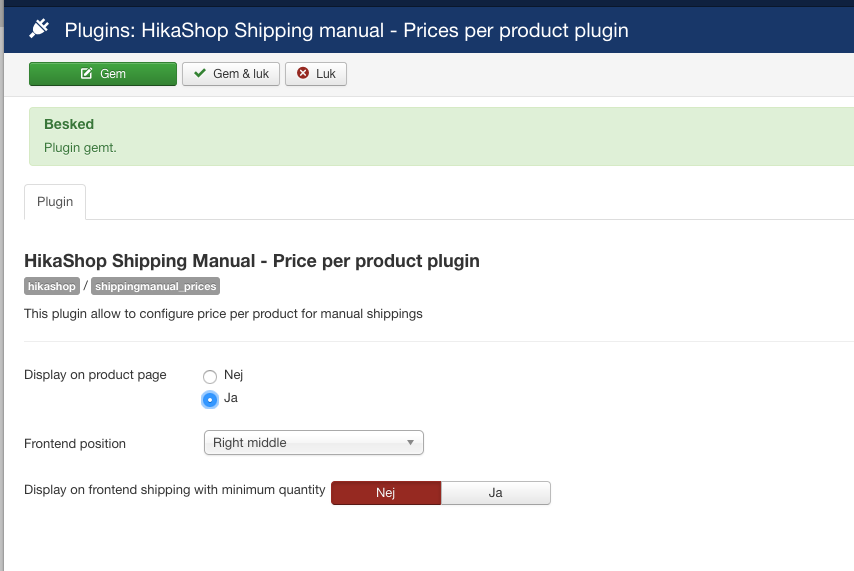Click the plugin description text
The image size is (854, 571).
[x=223, y=314]
